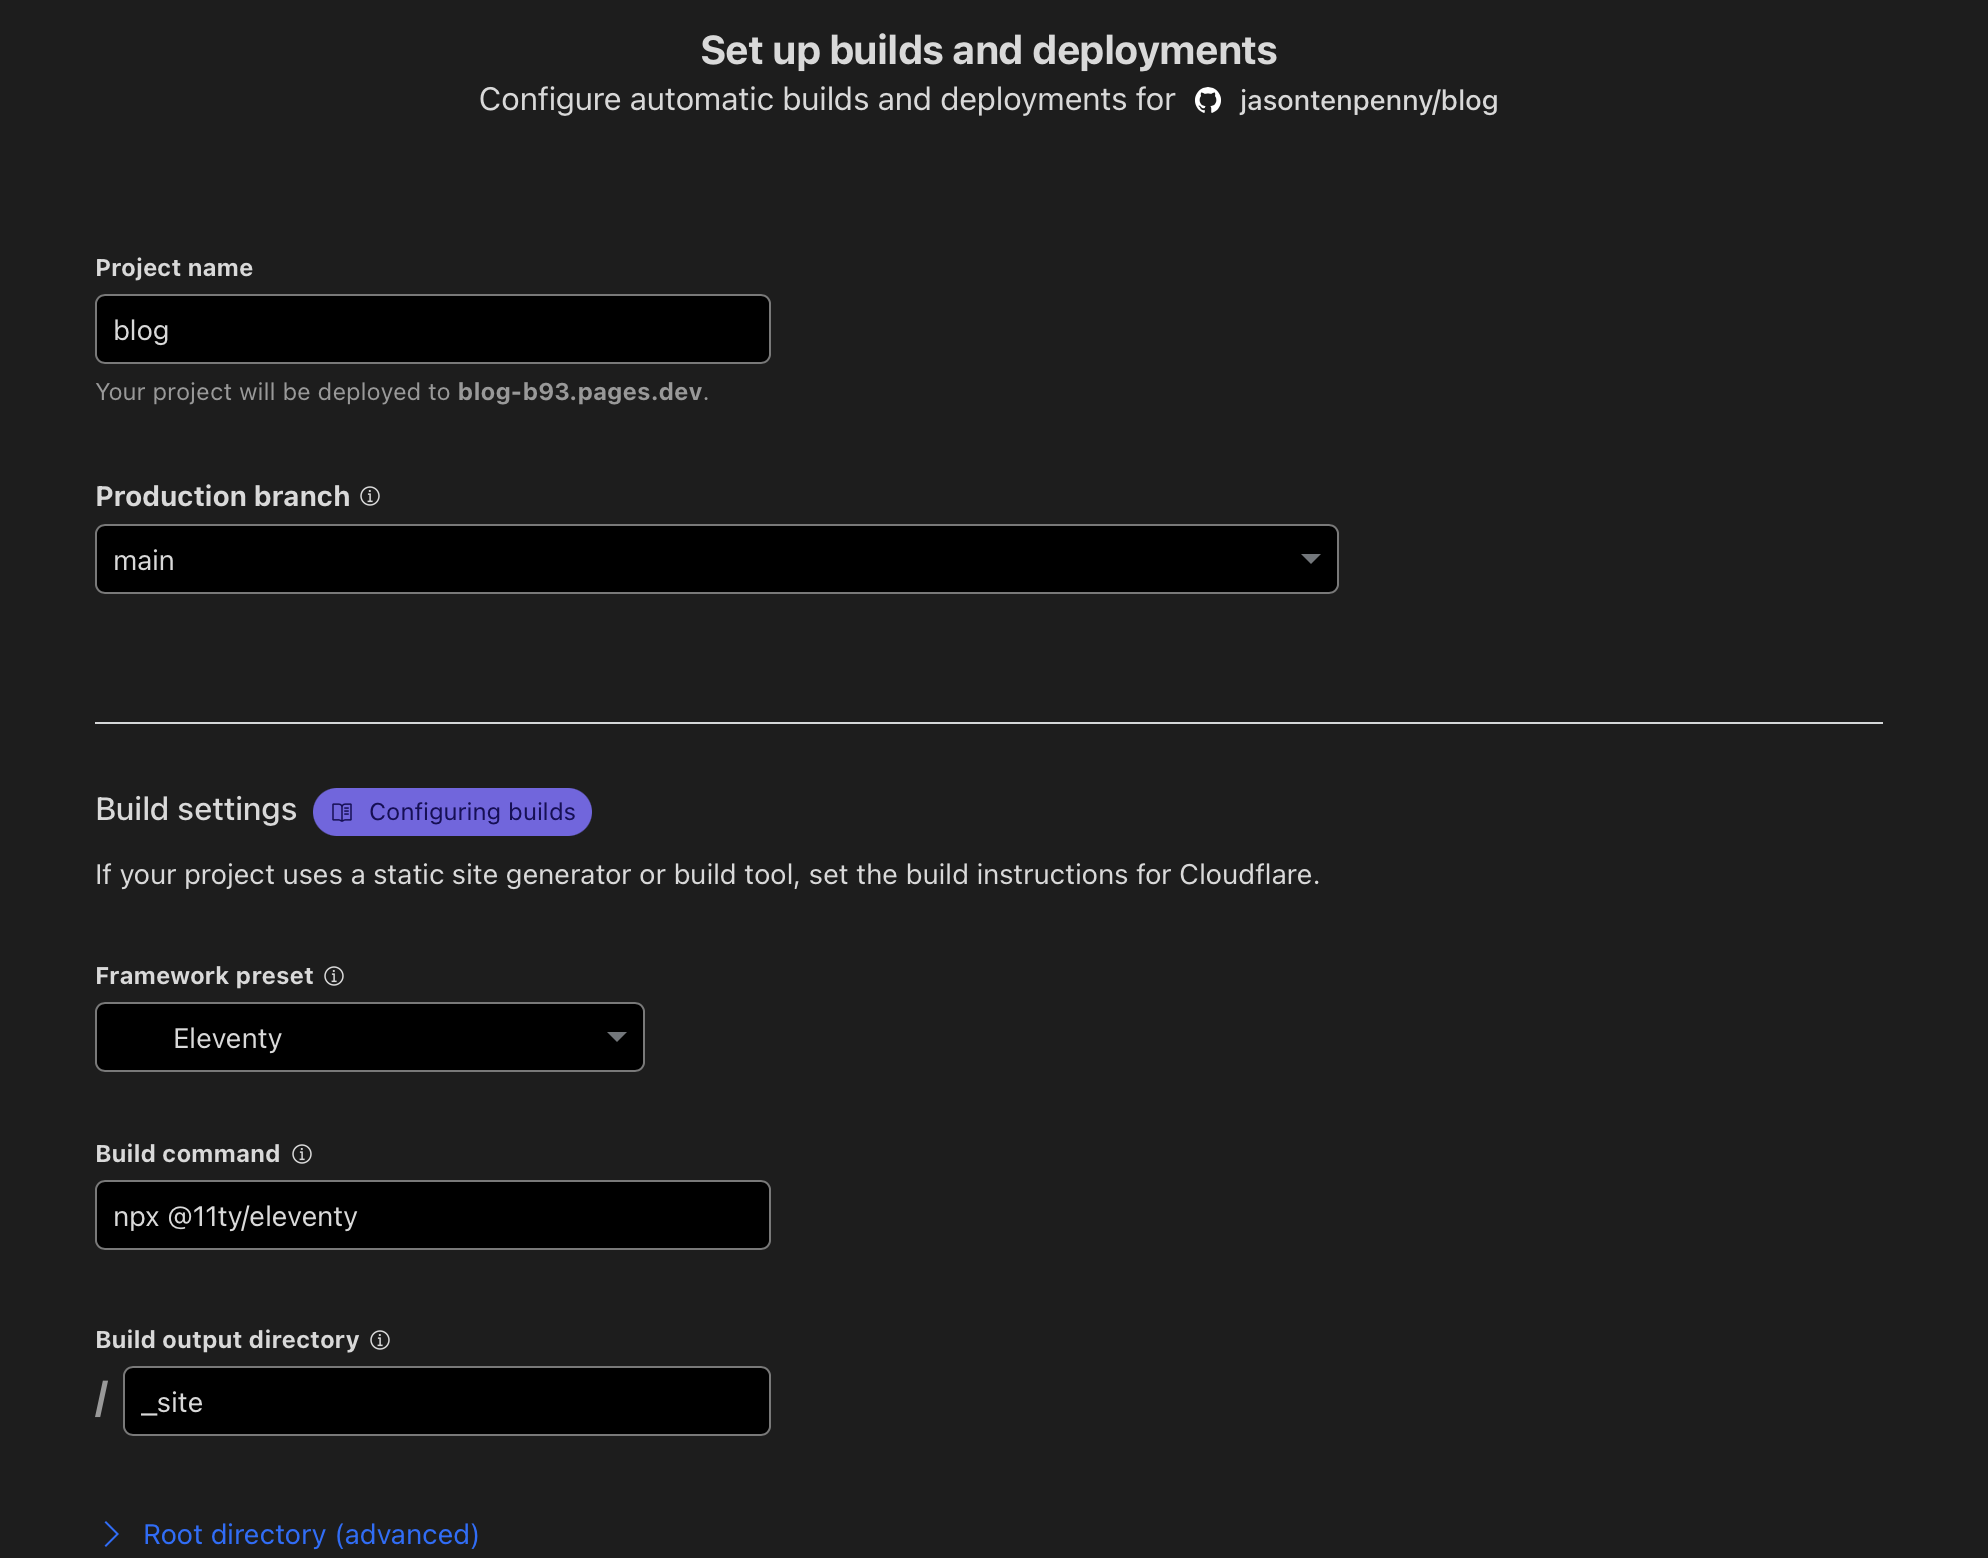Viewport: 1988px width, 1558px height.
Task: Expand the Root directory (advanced) section
Action: [x=310, y=1535]
